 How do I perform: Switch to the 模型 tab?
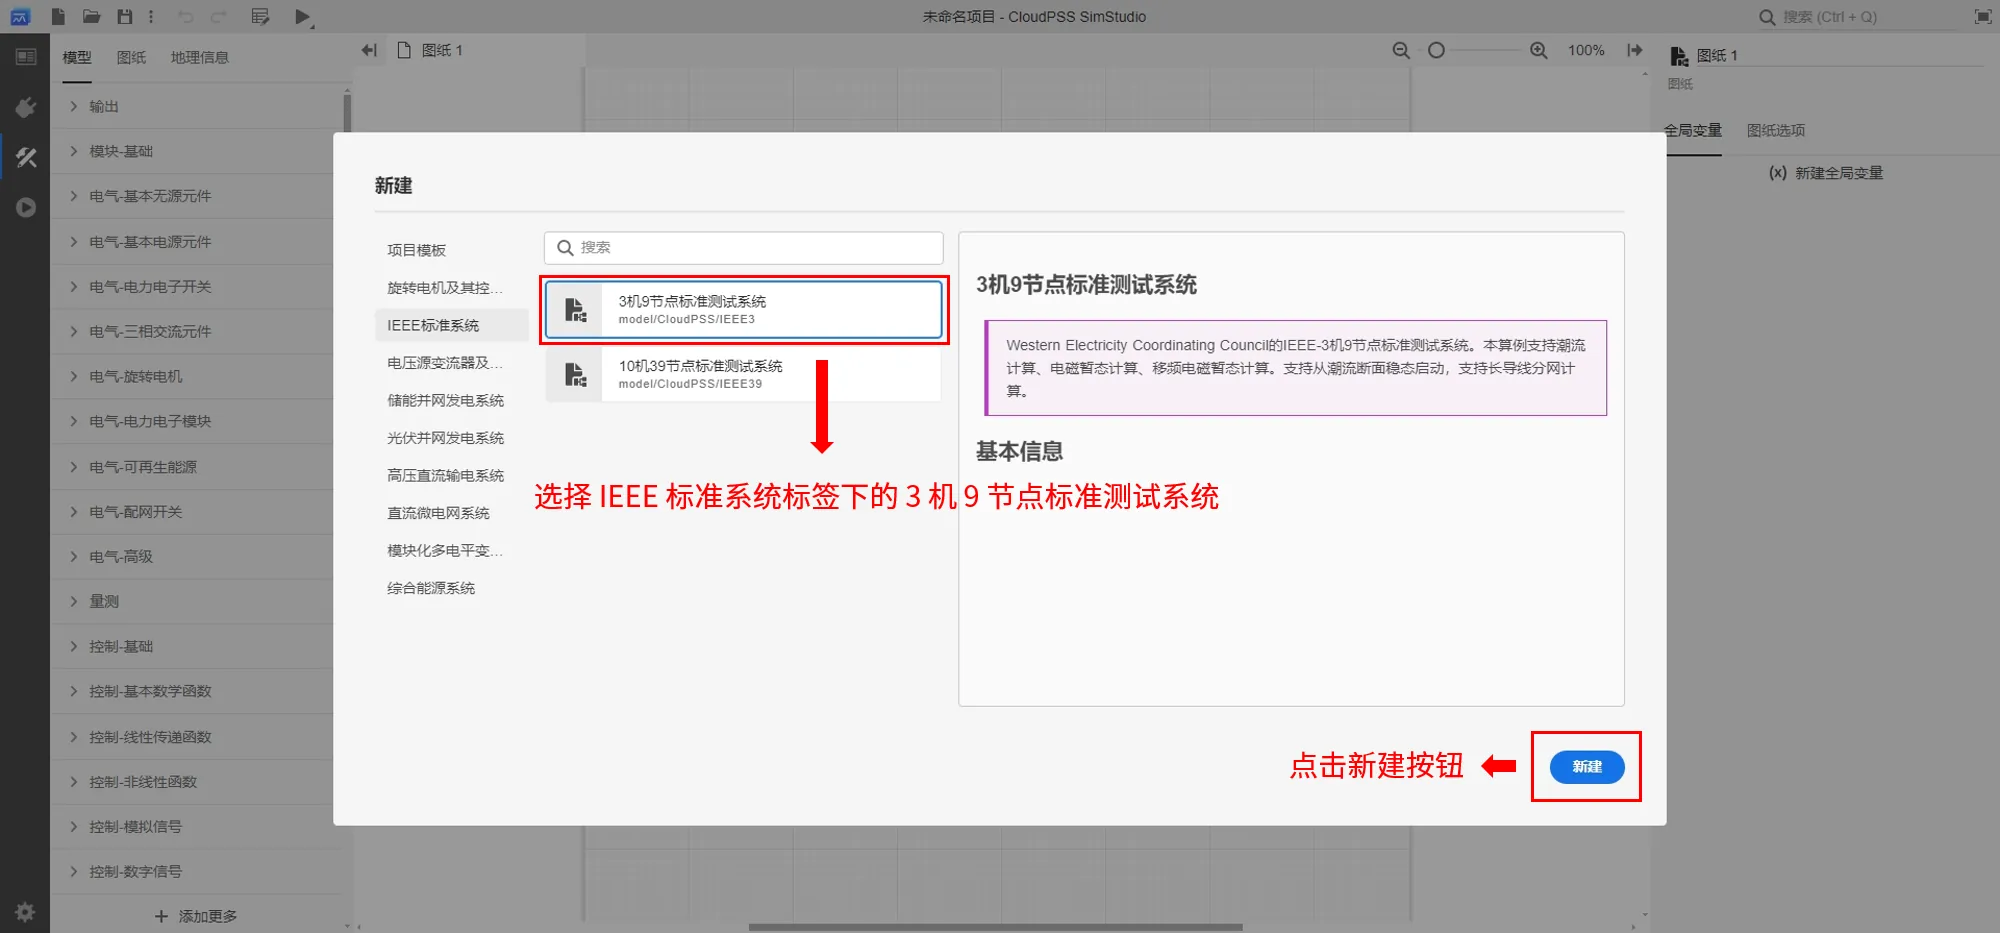click(77, 58)
